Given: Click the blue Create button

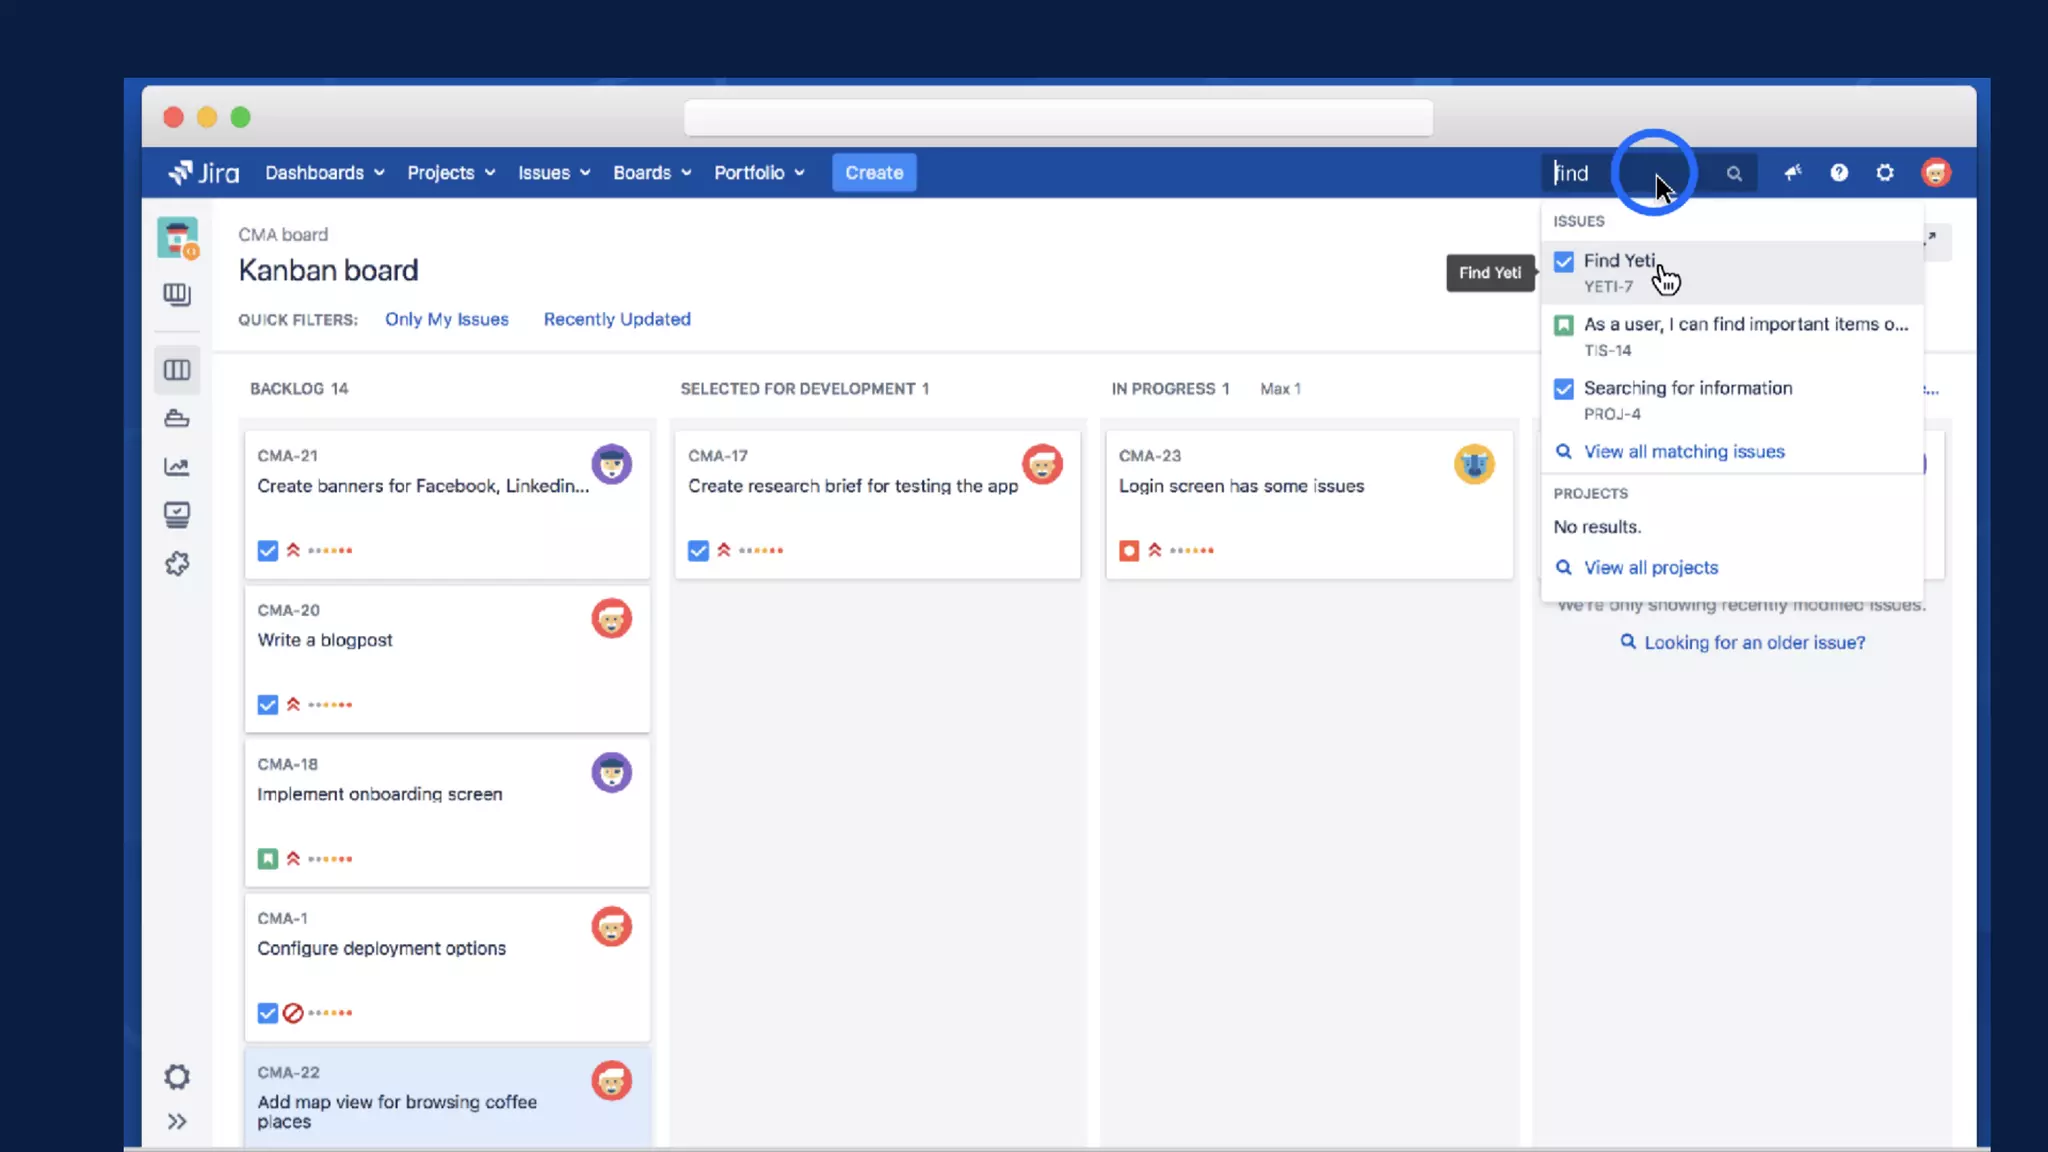Looking at the screenshot, I should pos(874,173).
